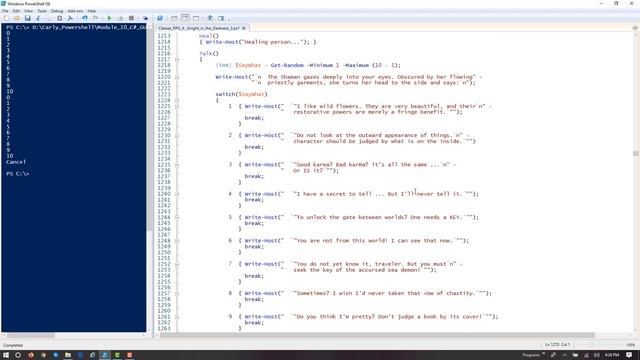Collapse case 4 block at line 1240
Image resolution: width=640 pixels, height=360 pixels.
(177, 194)
